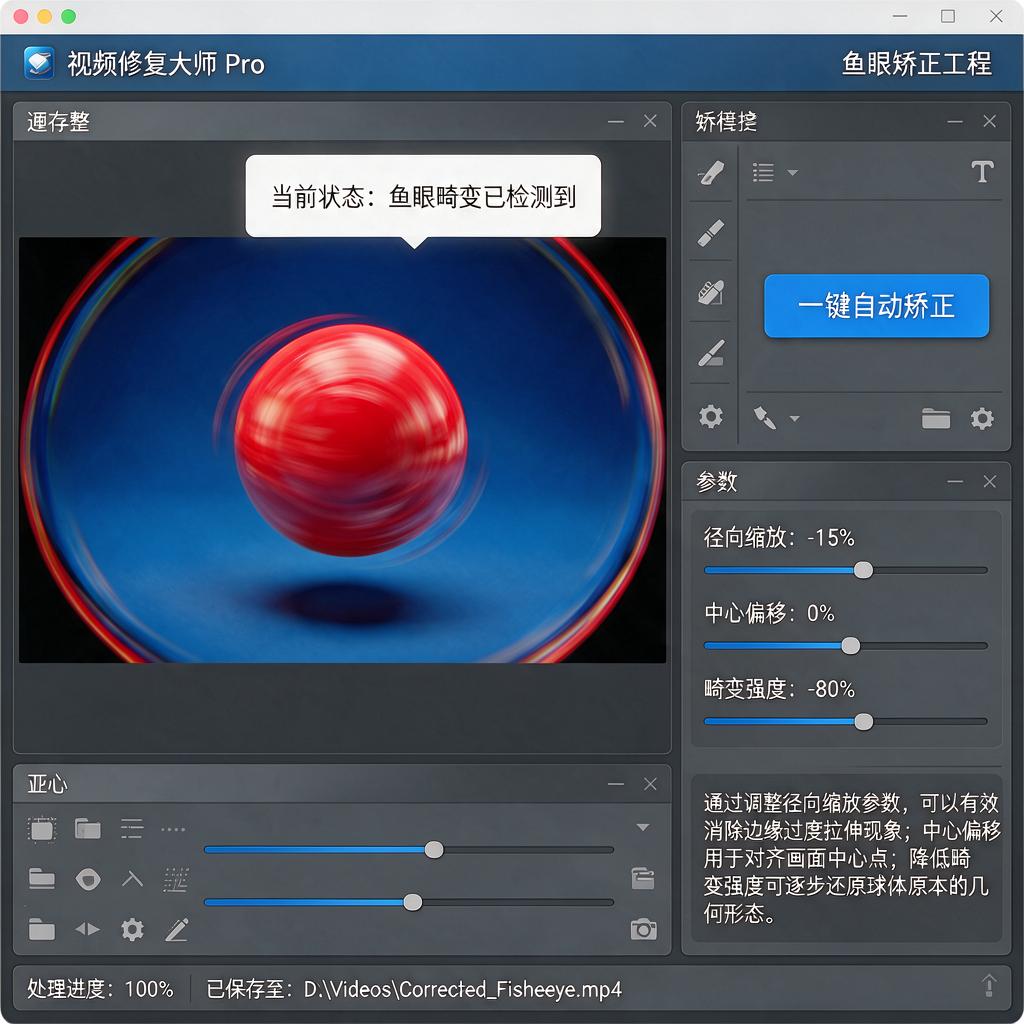1024x1024 pixels.
Task: Toggle the eye visibility icon
Action: pyautogui.click(x=88, y=880)
